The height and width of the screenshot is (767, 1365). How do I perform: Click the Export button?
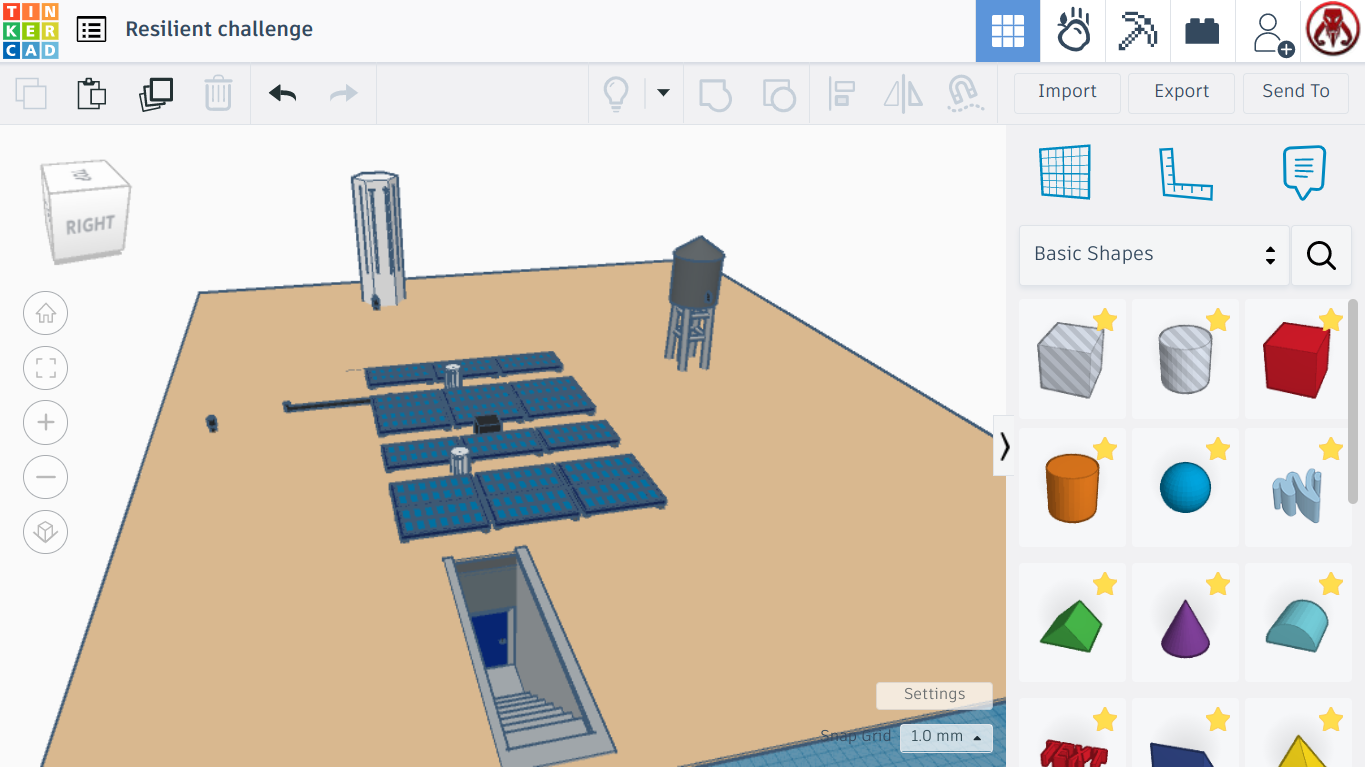click(x=1182, y=92)
